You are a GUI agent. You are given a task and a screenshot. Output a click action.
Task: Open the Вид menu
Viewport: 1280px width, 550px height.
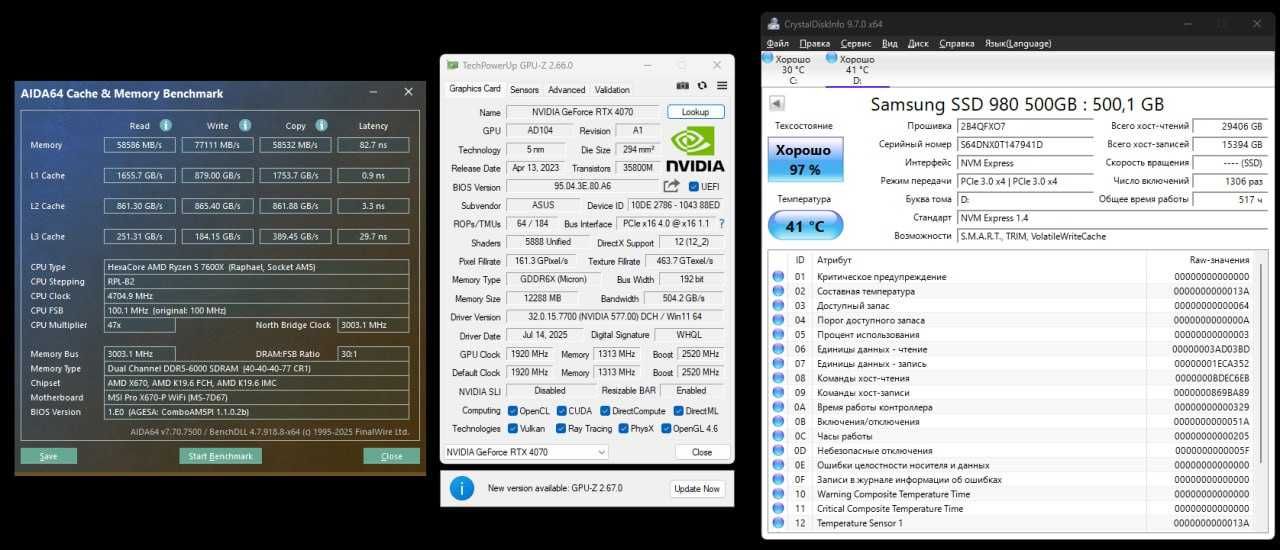point(890,44)
